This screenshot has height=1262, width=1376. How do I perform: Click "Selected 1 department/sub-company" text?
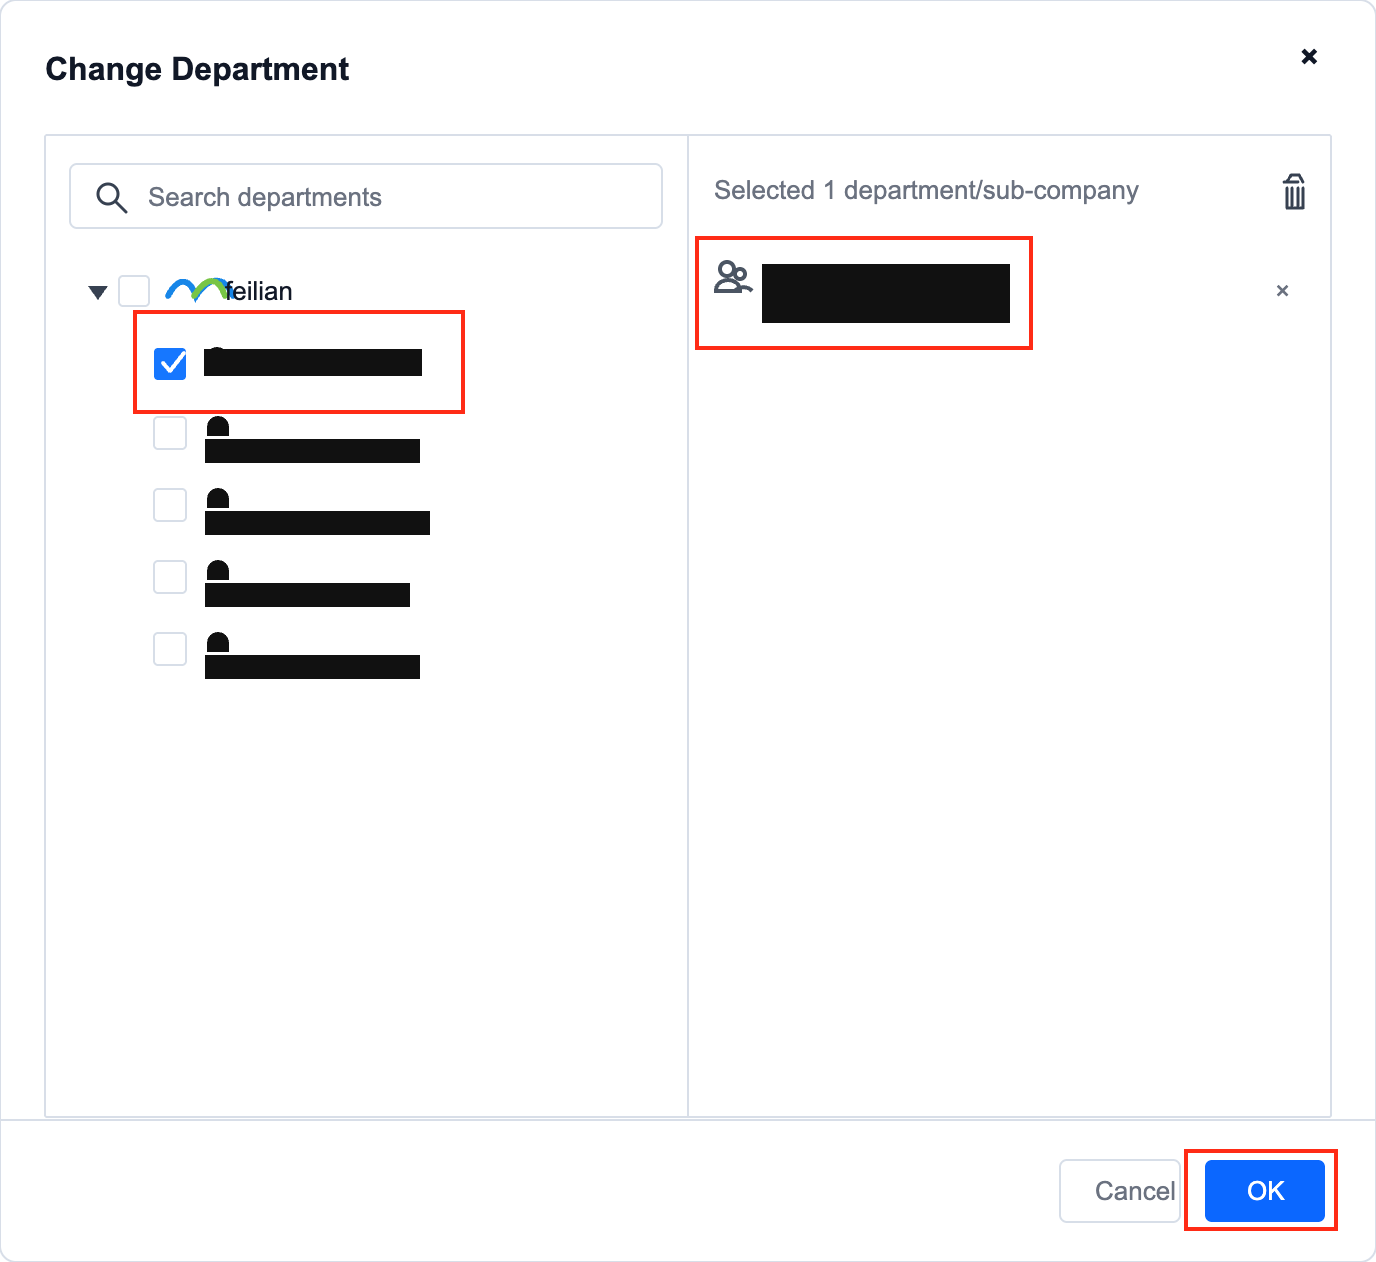[x=926, y=190]
